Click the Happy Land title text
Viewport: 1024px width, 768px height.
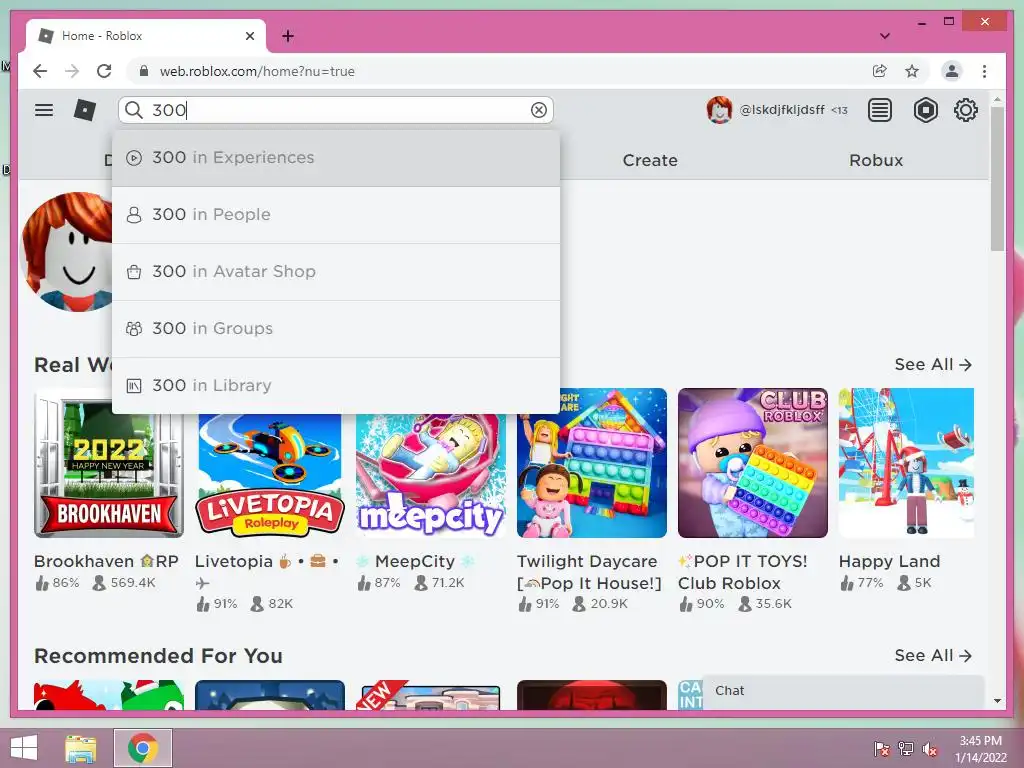889,561
